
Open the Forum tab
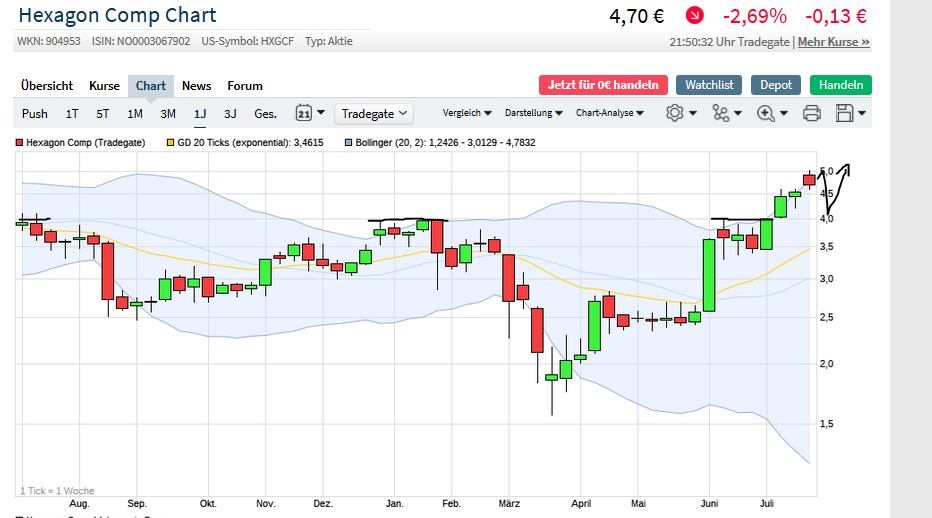(245, 85)
